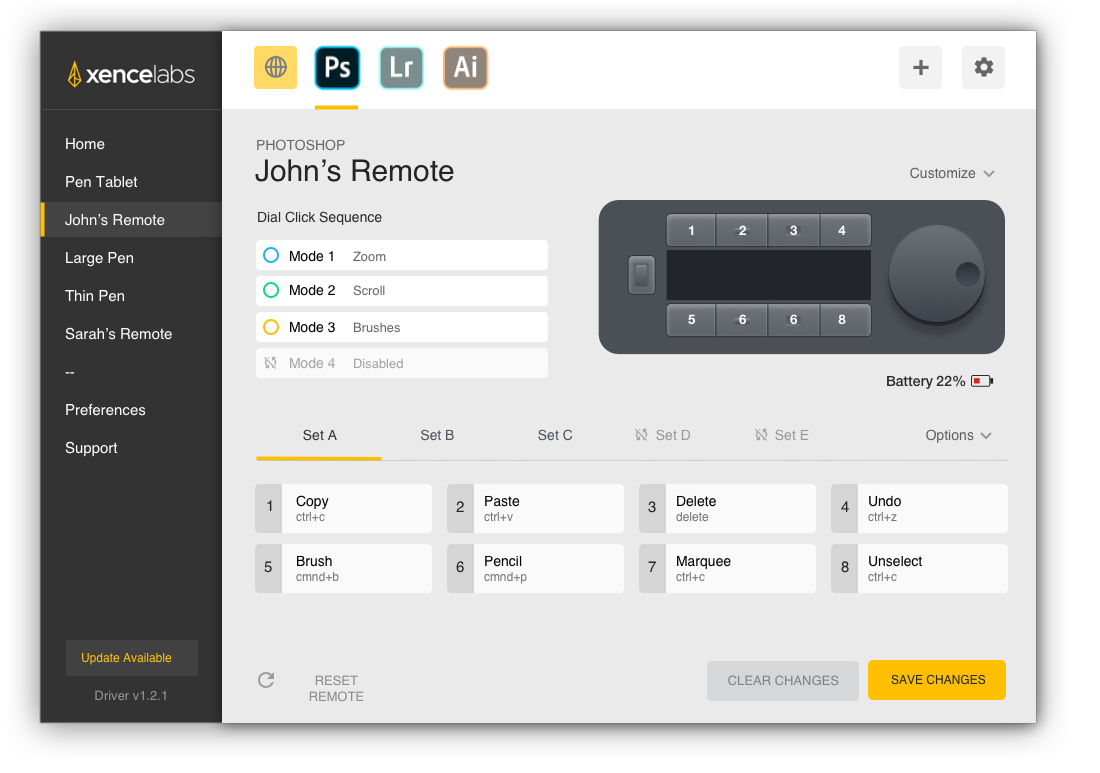Switch to the Illustrator app icon

pos(465,67)
